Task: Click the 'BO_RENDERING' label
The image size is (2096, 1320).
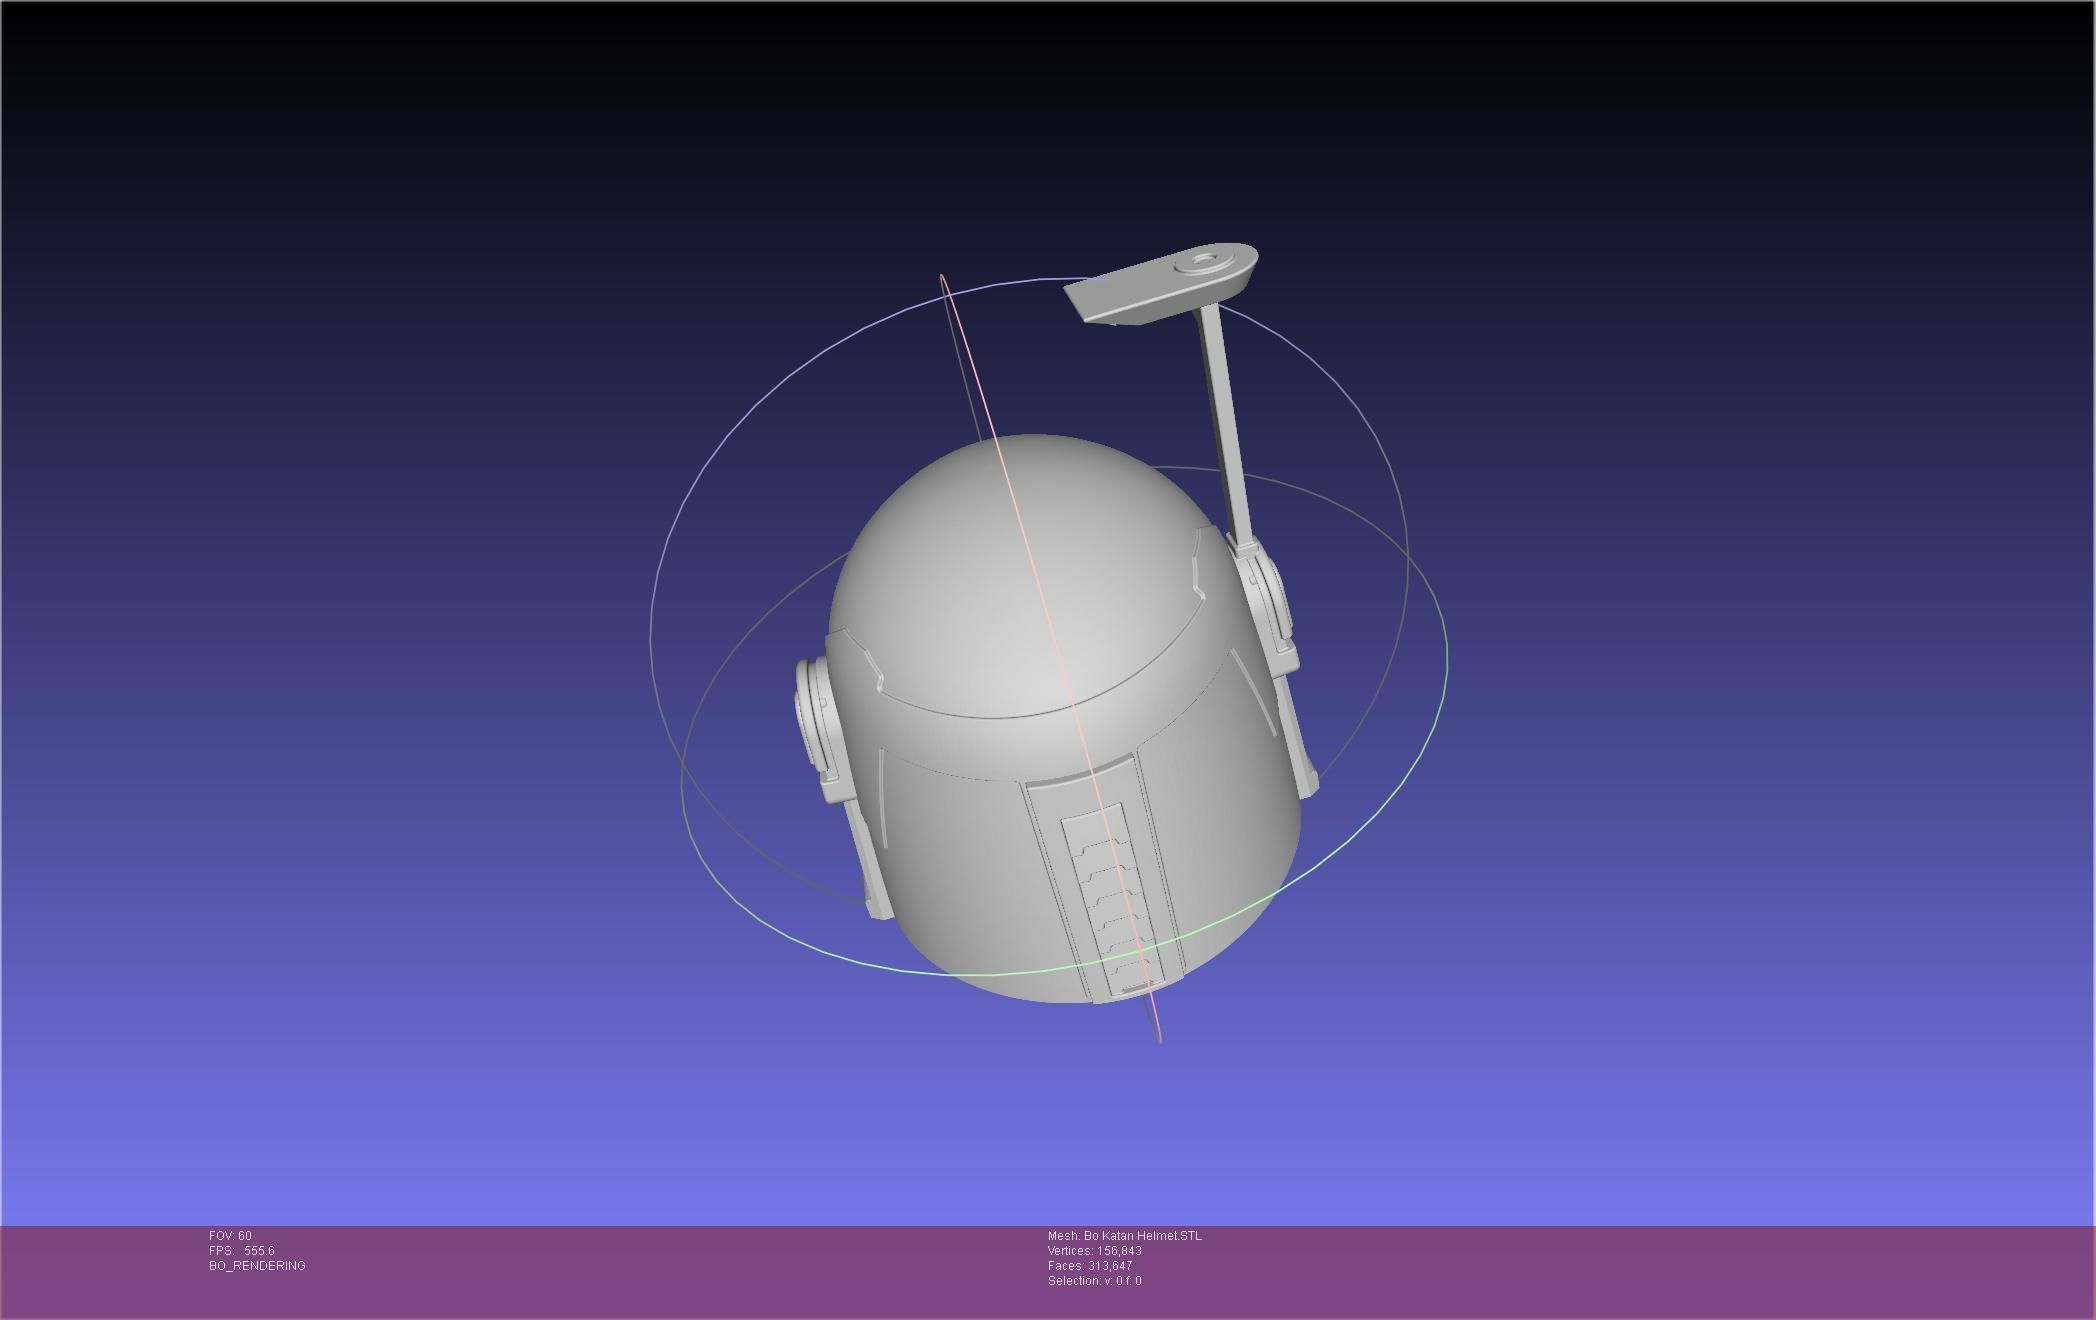Action: (x=257, y=1266)
